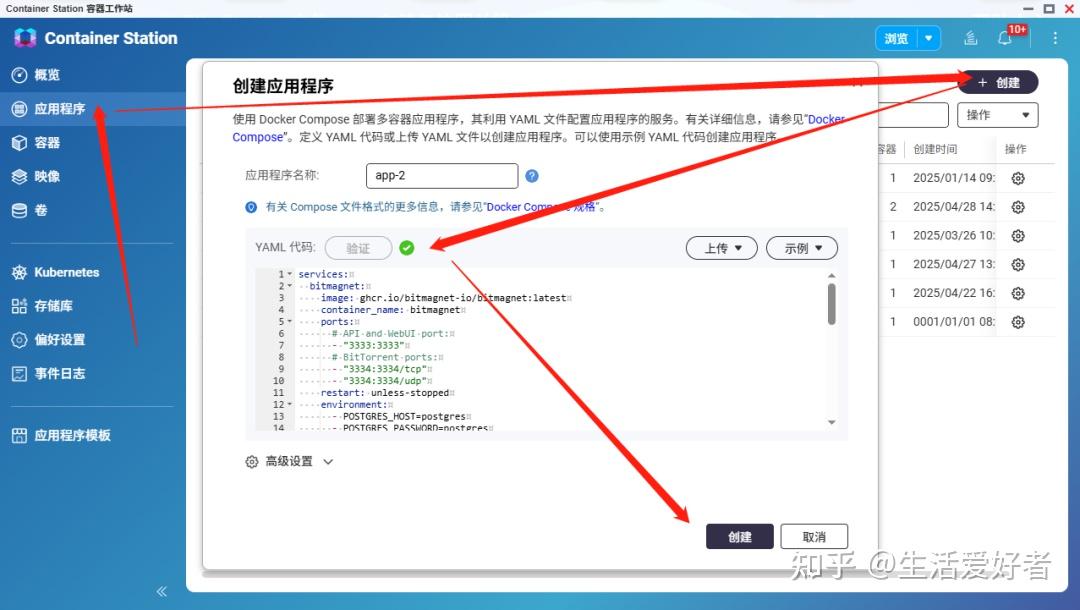The height and width of the screenshot is (610, 1080).
Task: Maximize the Container Station window
Action: [x=1049, y=8]
